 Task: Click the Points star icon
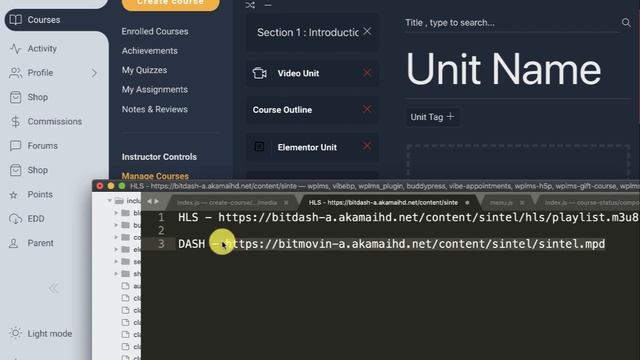pyautogui.click(x=14, y=195)
